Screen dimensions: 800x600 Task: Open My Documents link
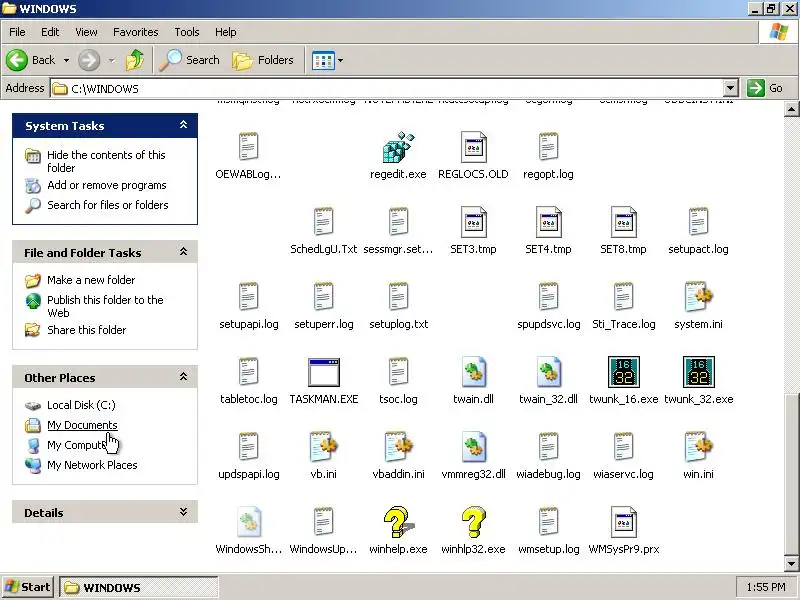(x=82, y=425)
